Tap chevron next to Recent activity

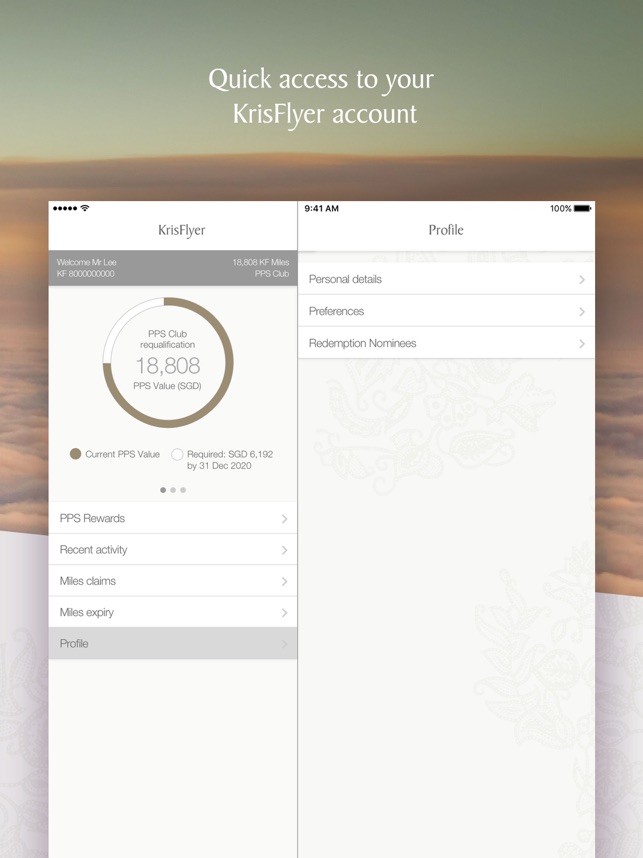click(x=285, y=550)
